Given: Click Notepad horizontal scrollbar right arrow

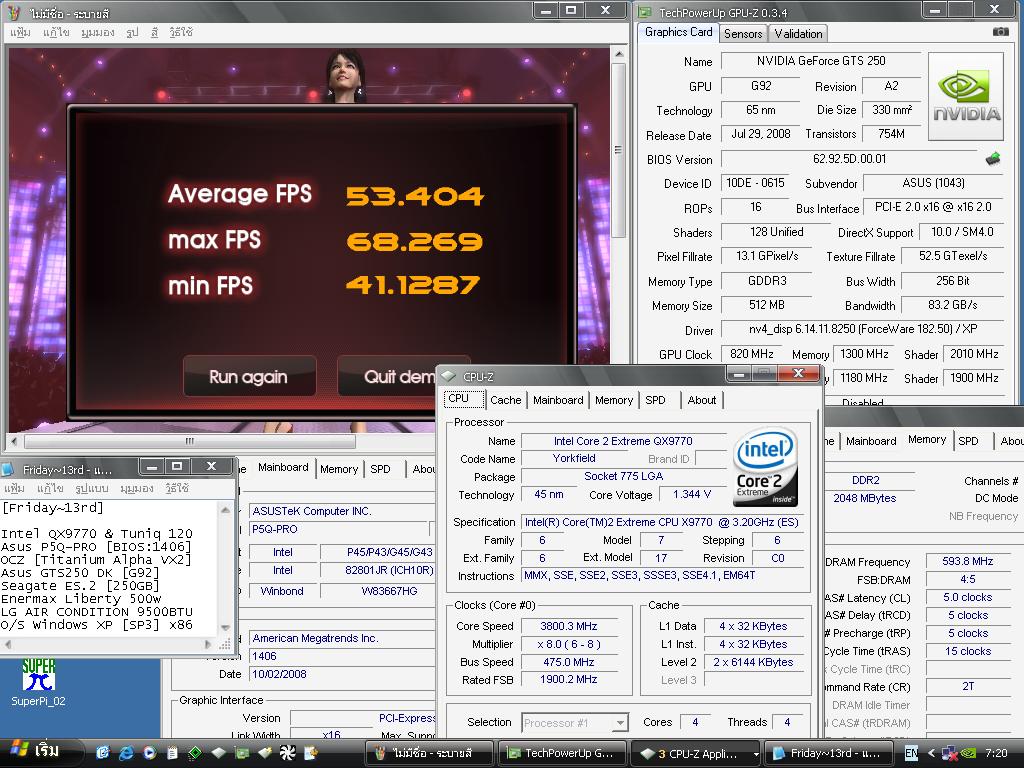Looking at the screenshot, I should click(x=209, y=644).
